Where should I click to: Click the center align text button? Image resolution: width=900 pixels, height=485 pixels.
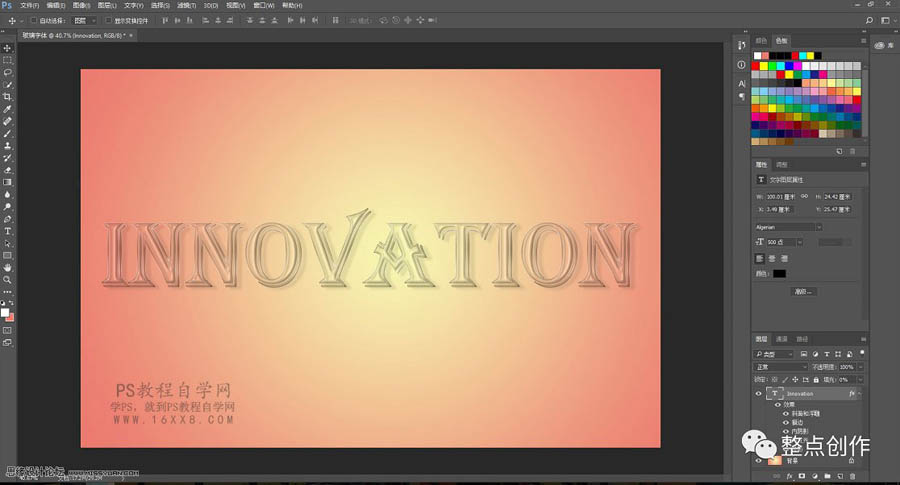point(772,259)
